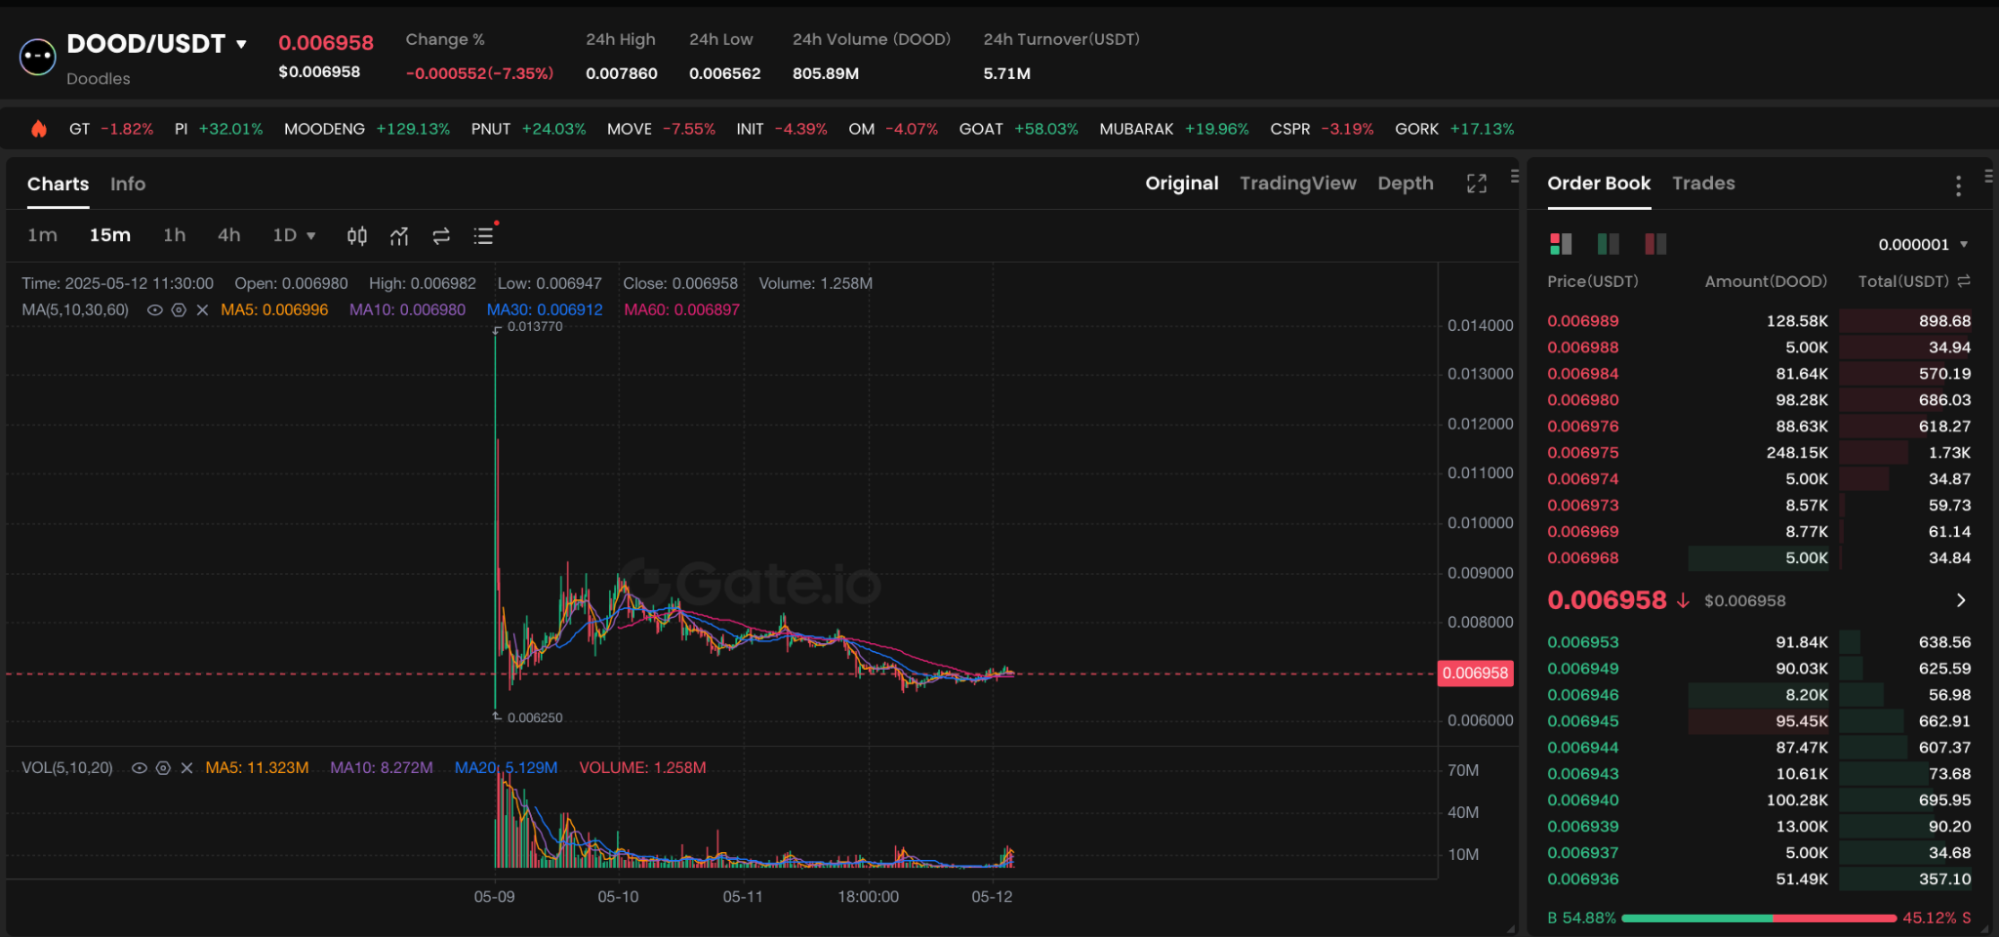This screenshot has height=938, width=1999.
Task: Open the CSPR ticker link
Action: tap(1322, 129)
